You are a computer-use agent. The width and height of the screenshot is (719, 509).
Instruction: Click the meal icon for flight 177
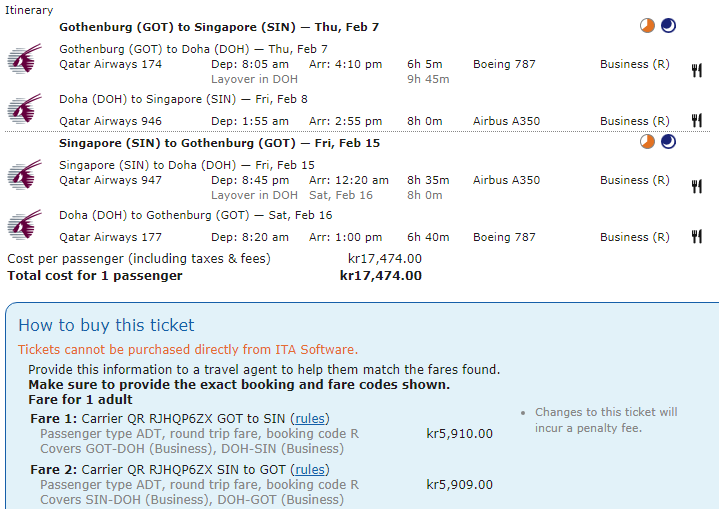(696, 237)
